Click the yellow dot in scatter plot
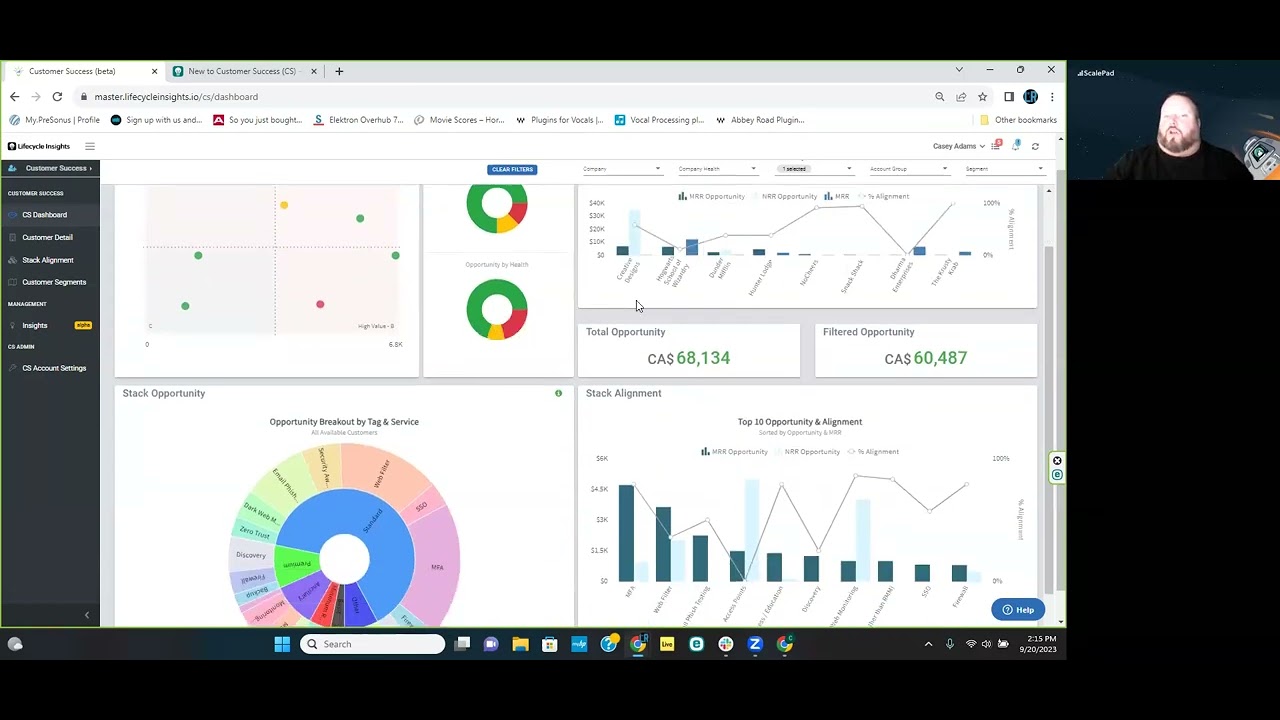Screen dimensions: 1280x720 click(x=284, y=205)
